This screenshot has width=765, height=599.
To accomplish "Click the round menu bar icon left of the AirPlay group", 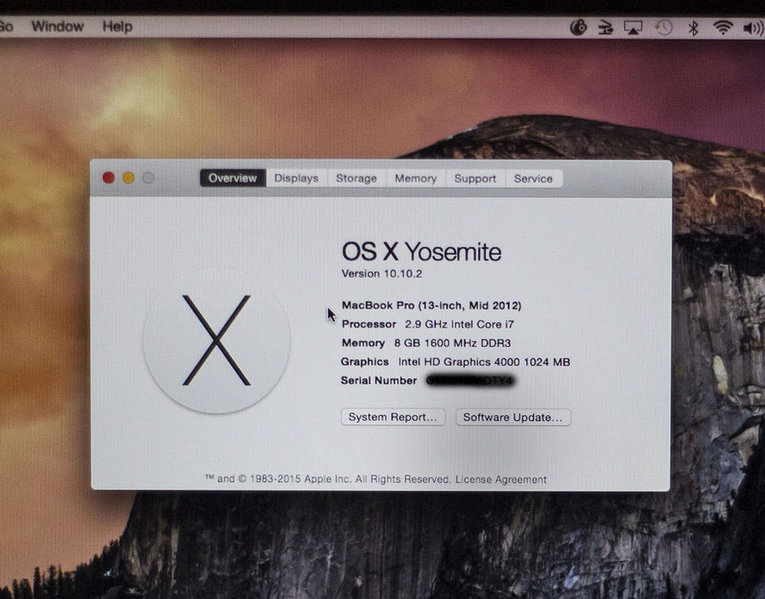I will coord(578,27).
